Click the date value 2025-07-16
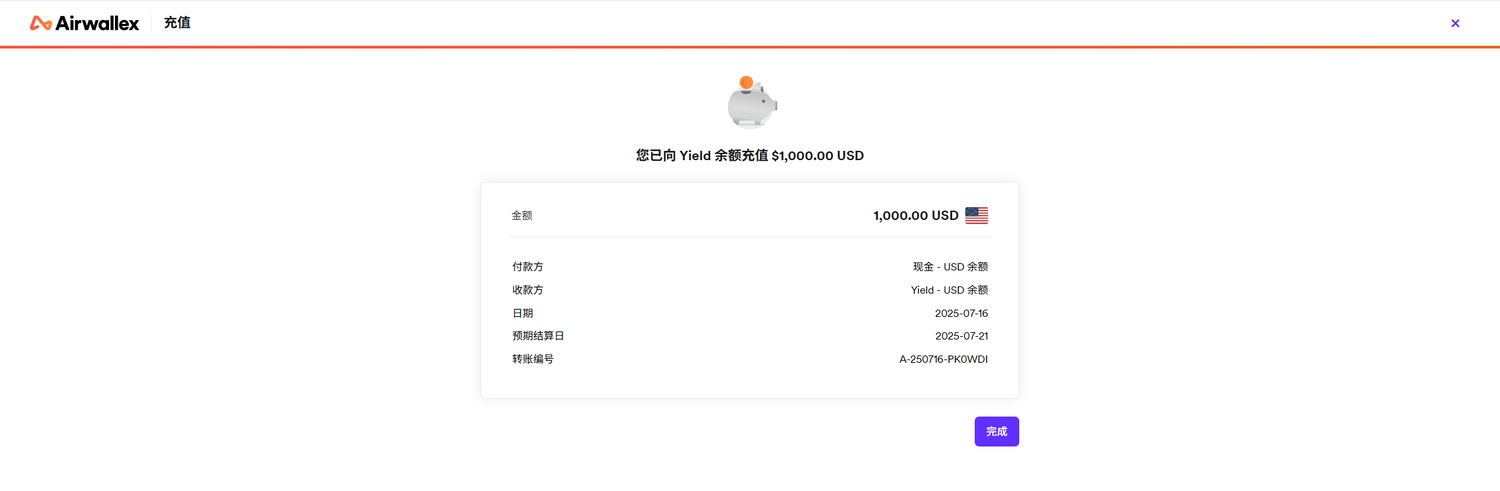The width and height of the screenshot is (1500, 491). [961, 313]
